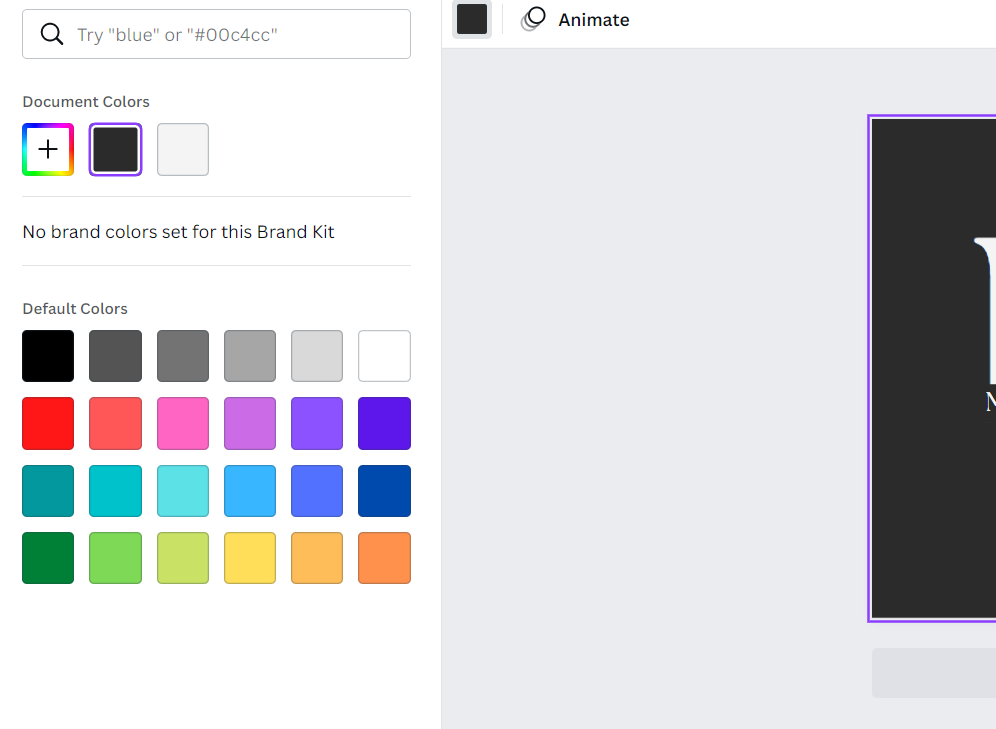996x729 pixels.
Task: Pick the yellow swatch in Default Colors
Action: tap(250, 558)
